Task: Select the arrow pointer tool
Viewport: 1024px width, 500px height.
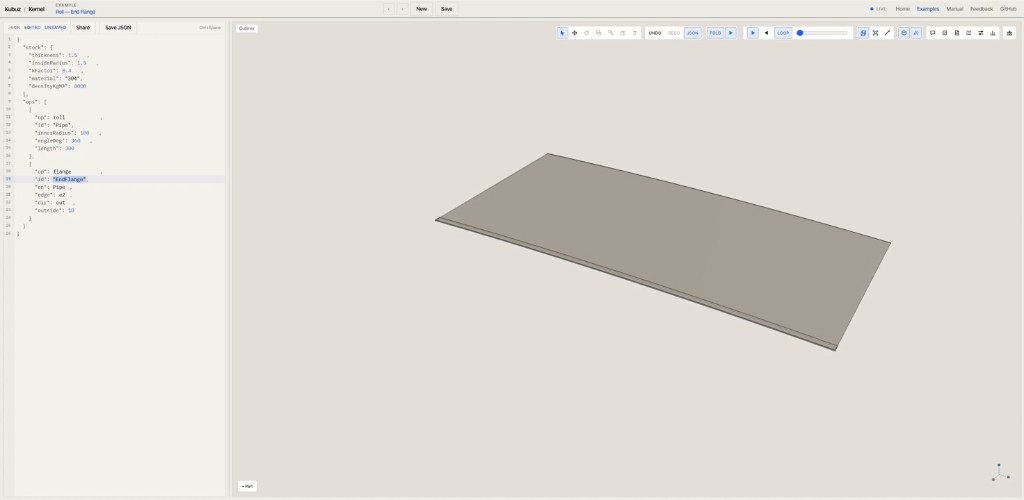Action: point(563,33)
